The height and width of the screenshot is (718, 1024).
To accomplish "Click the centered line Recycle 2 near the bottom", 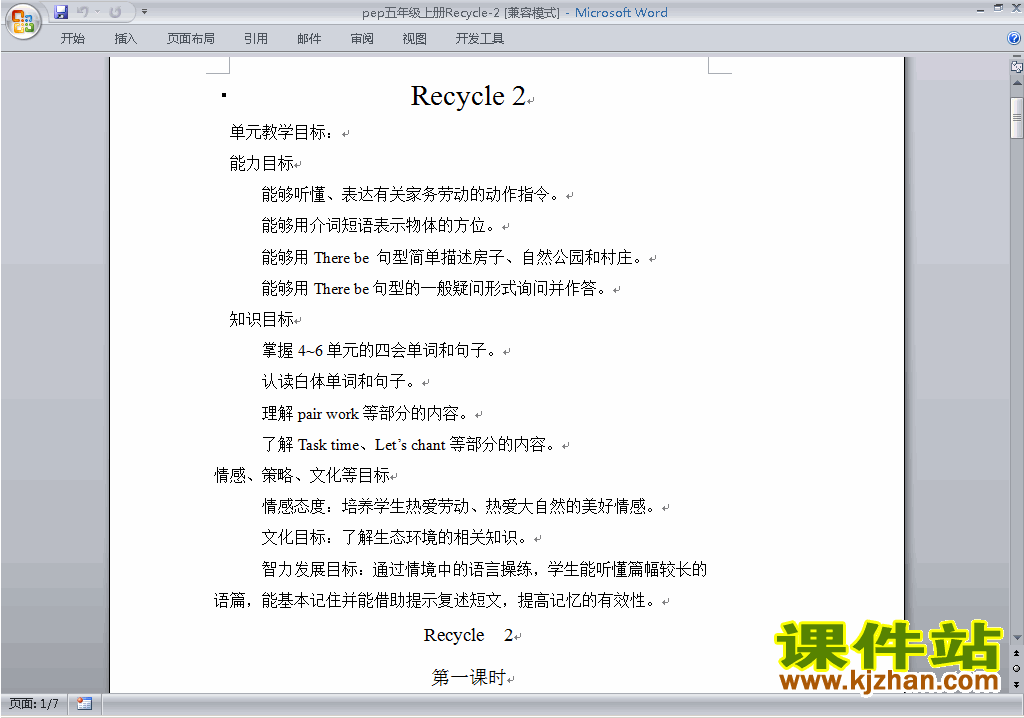I will tap(468, 635).
